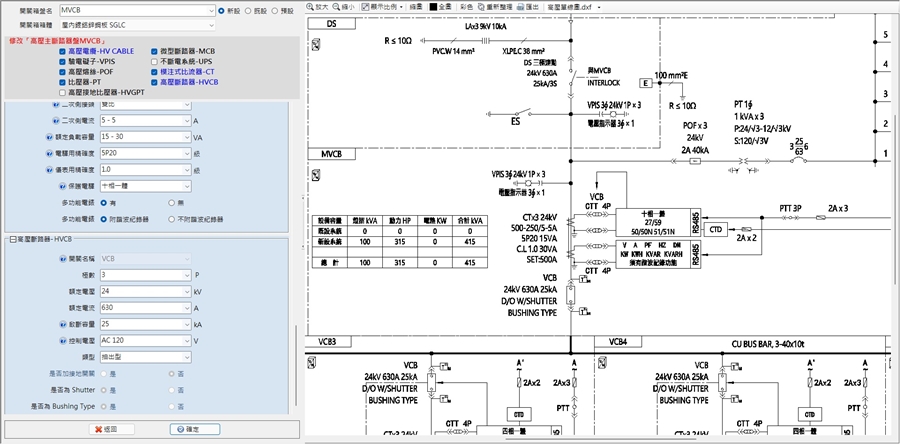Screen dimensions: 900x444
Task: Uncheck the 高壓電纜-HV CABLE checkbox
Action: click(x=63, y=50)
